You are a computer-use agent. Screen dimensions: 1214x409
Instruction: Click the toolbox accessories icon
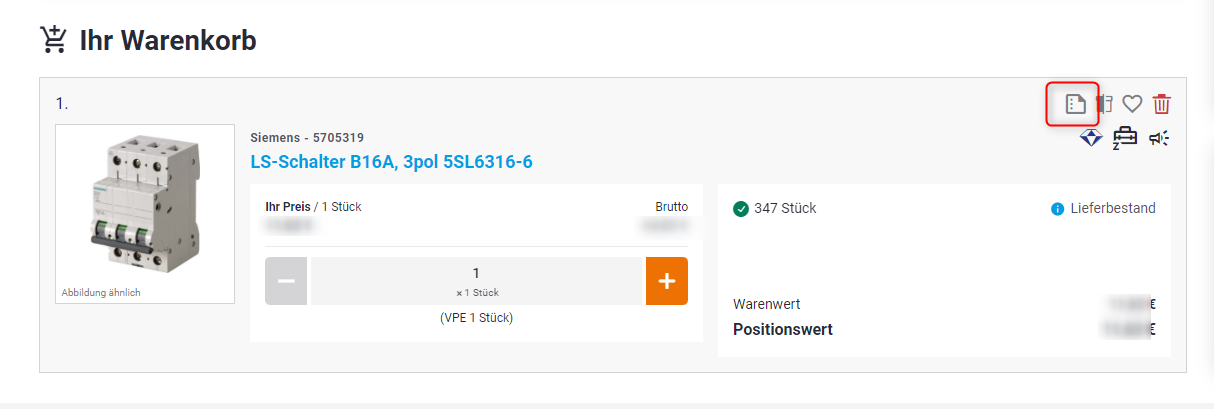pyautogui.click(x=1125, y=138)
